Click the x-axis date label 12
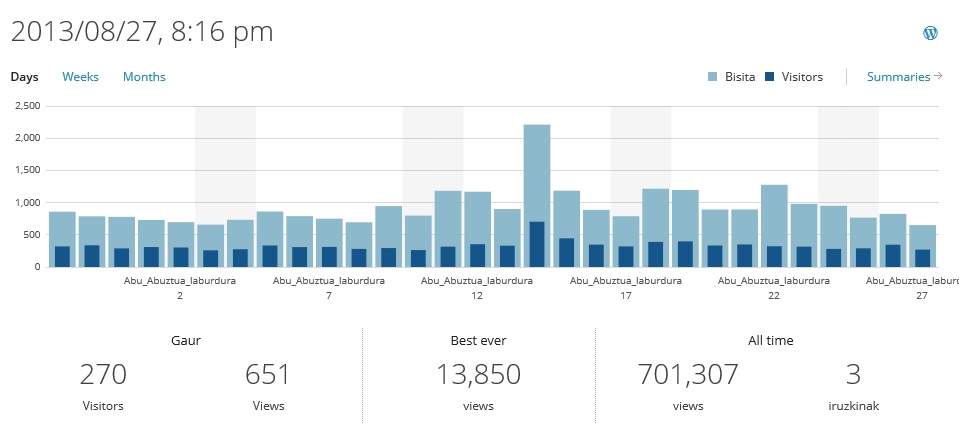The height and width of the screenshot is (432, 959). (x=477, y=297)
